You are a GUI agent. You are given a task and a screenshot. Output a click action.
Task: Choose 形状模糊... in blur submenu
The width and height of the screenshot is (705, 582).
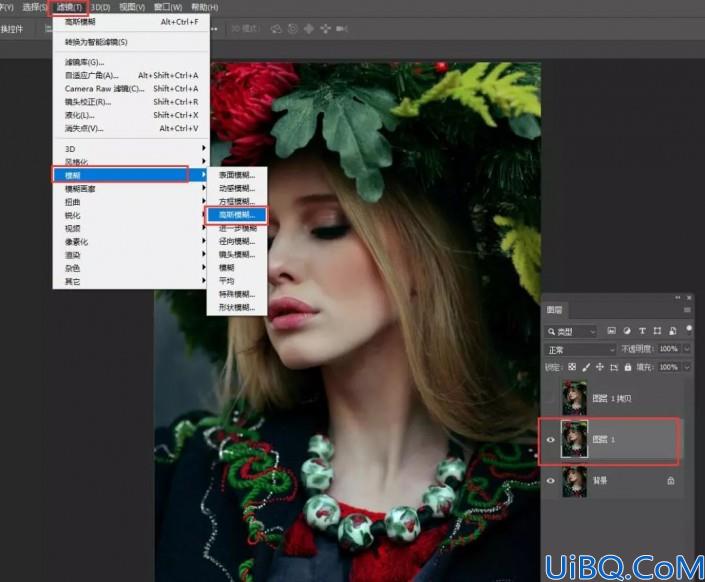[237, 308]
